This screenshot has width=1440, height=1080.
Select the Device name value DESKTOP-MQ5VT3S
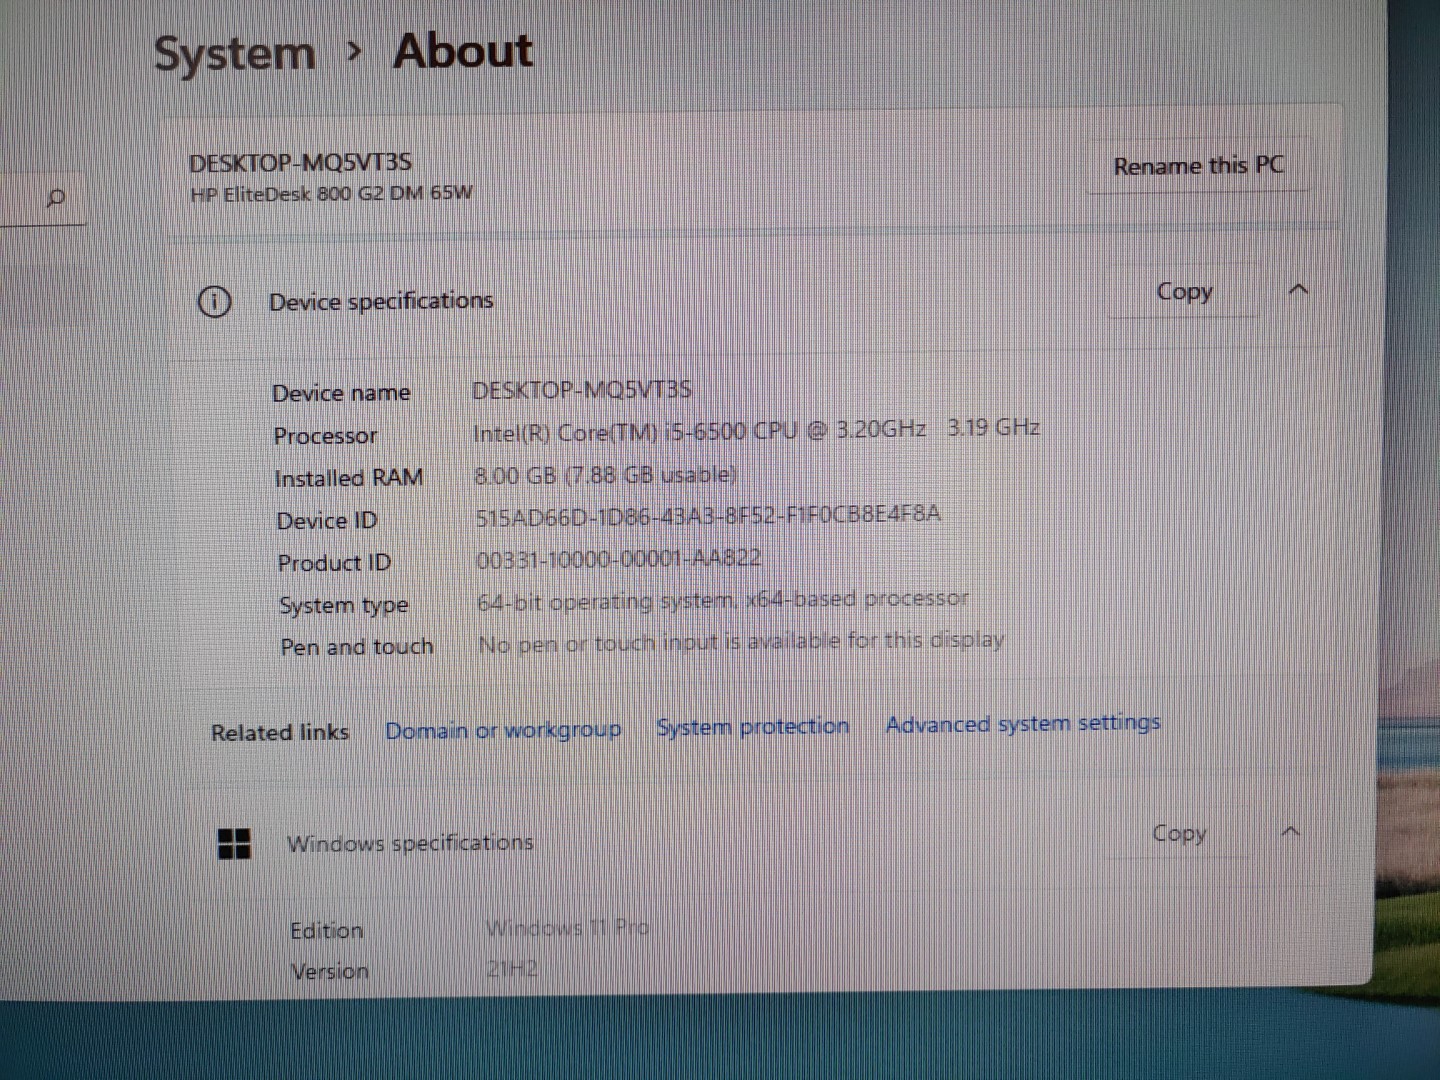[581, 389]
